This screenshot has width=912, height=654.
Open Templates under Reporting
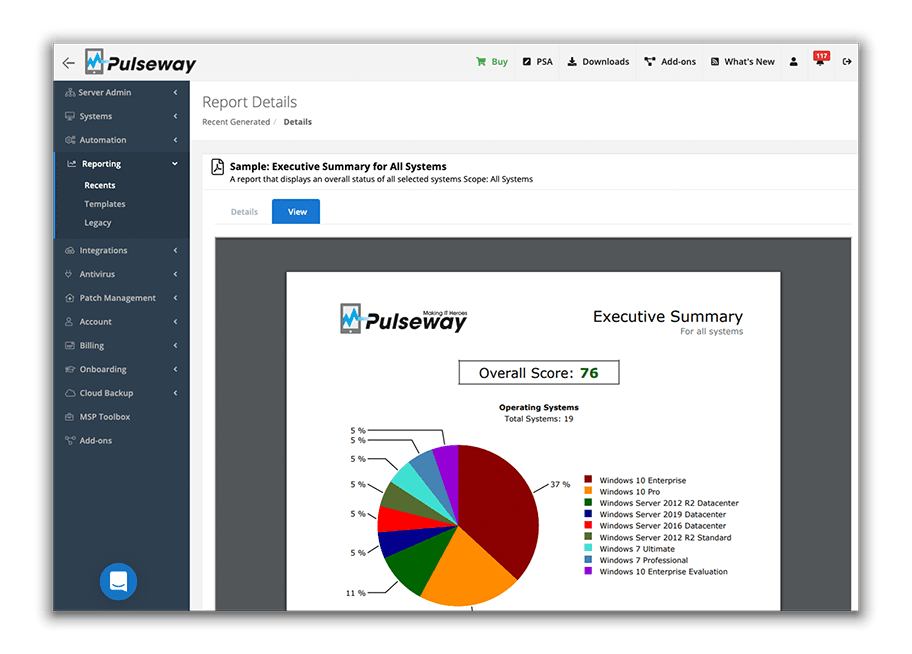105,204
